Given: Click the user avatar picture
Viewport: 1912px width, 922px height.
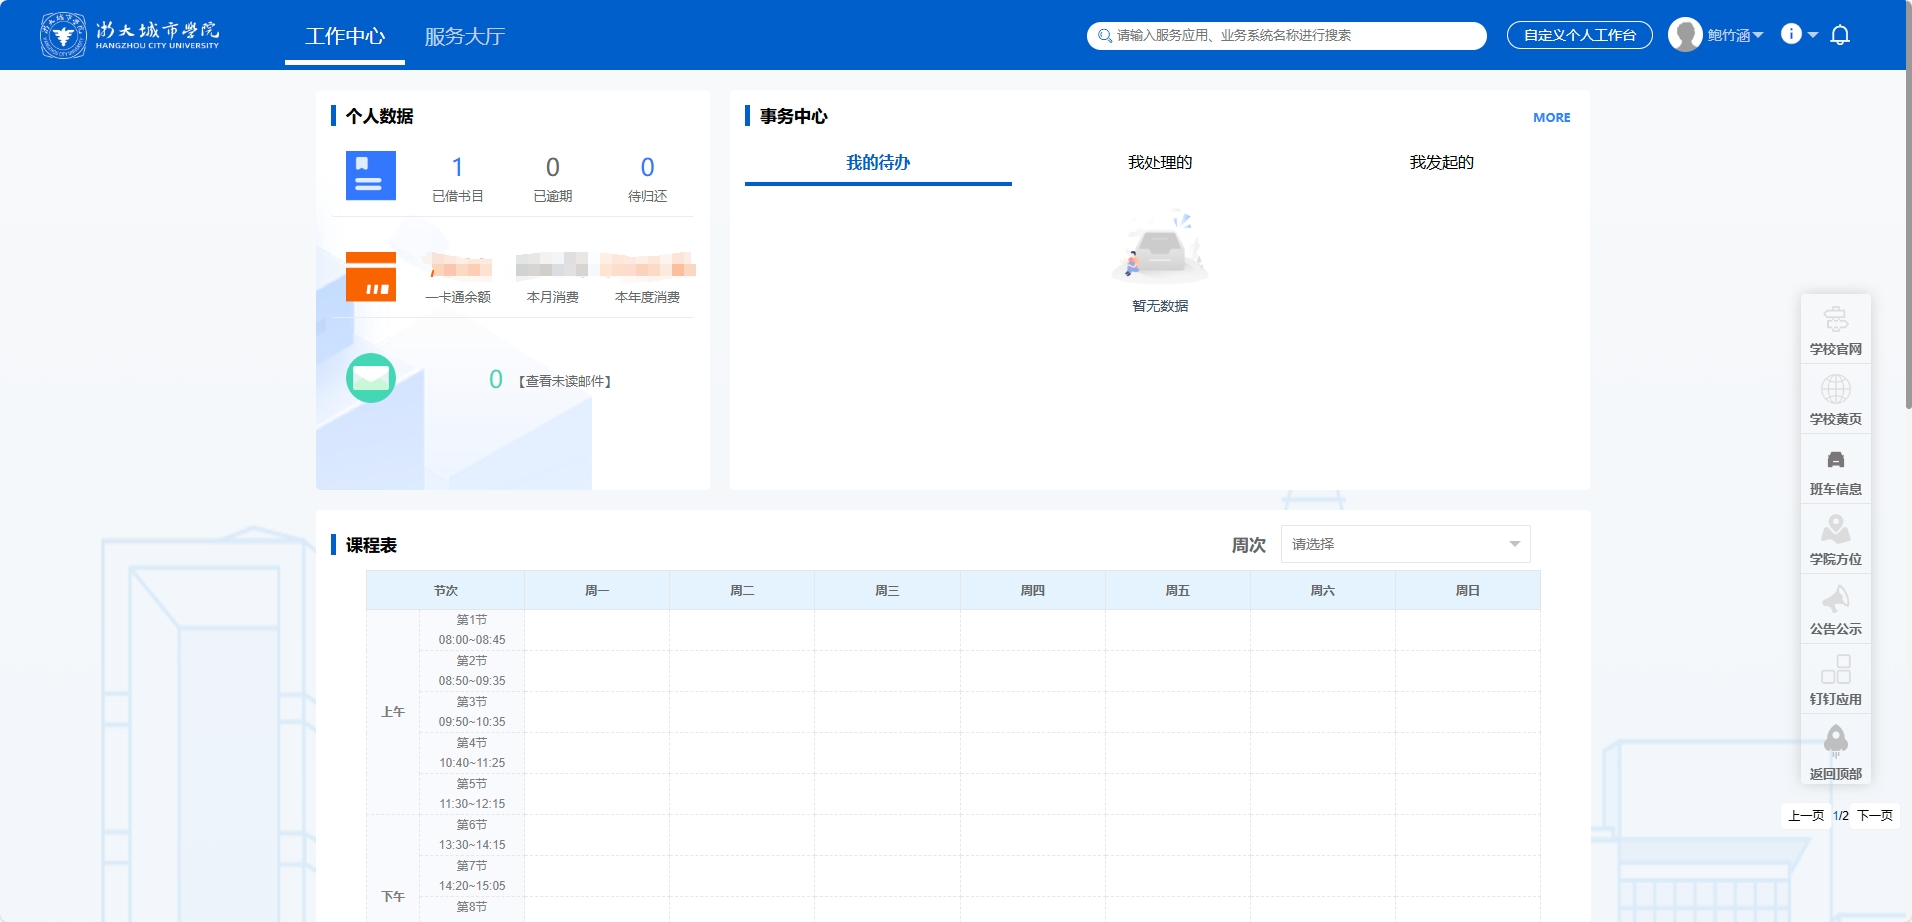Looking at the screenshot, I should (1685, 35).
